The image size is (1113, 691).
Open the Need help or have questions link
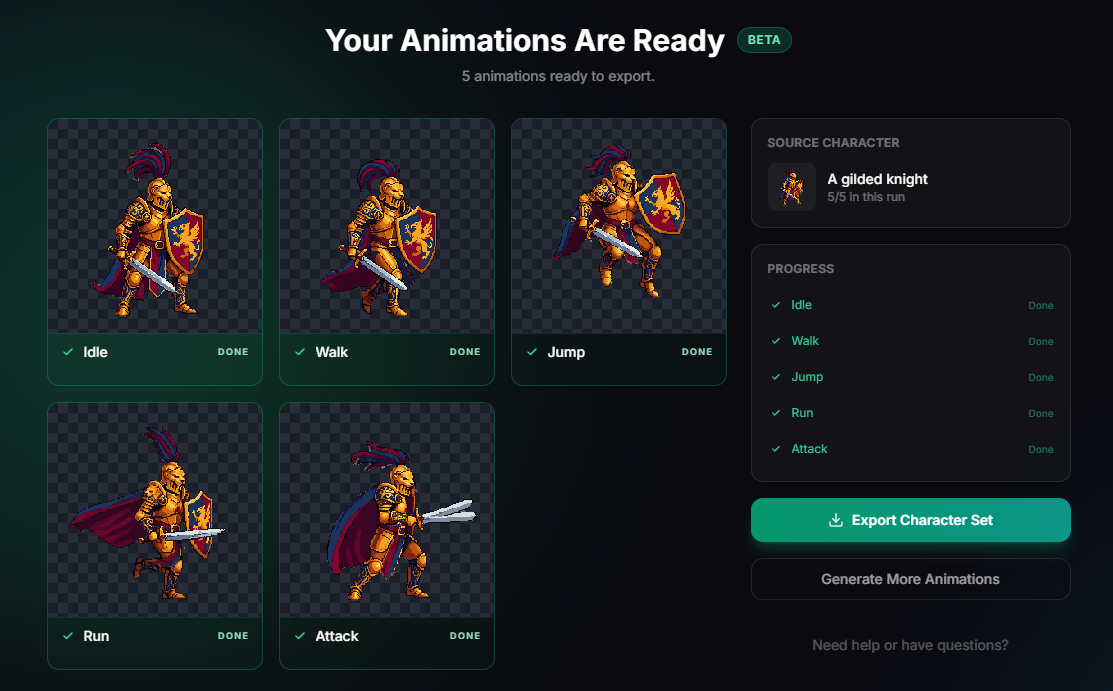point(910,645)
